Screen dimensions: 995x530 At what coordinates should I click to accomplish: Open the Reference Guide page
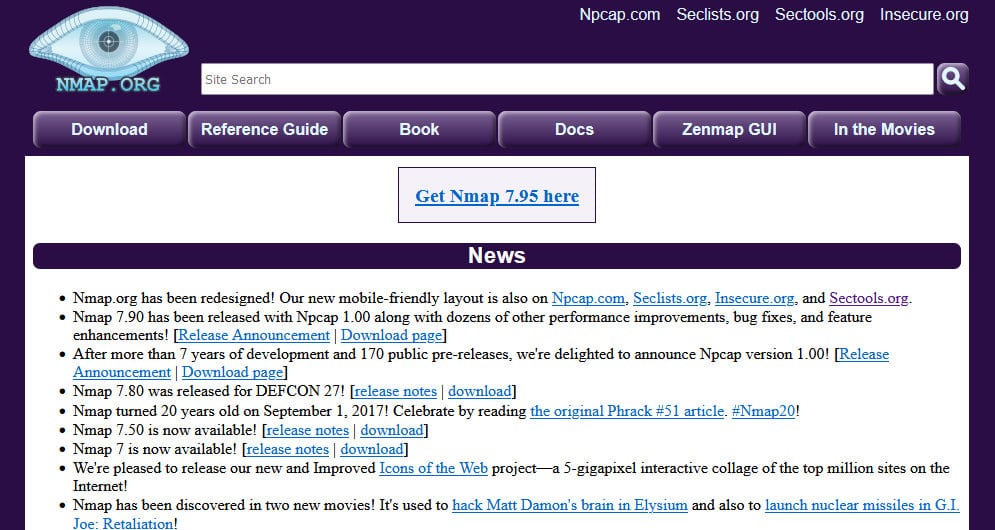265,129
